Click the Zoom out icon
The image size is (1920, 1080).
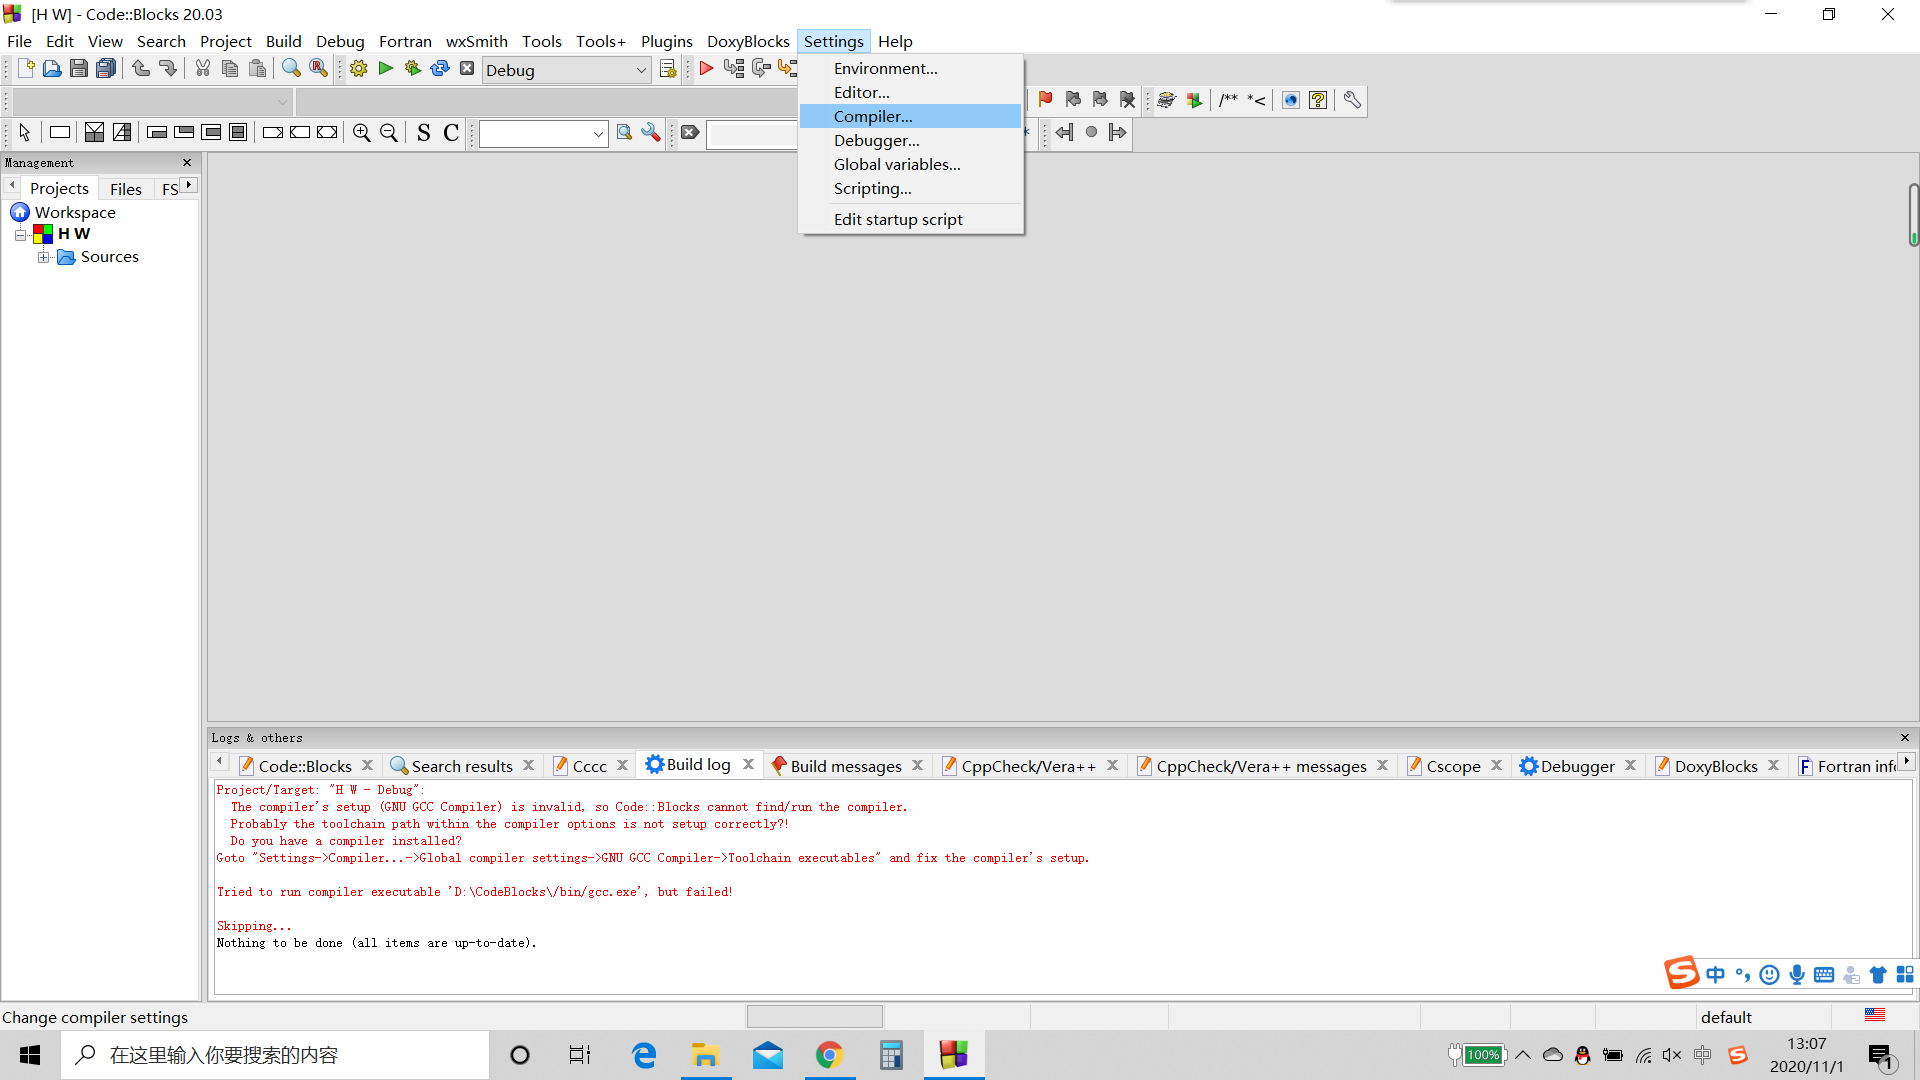(389, 133)
